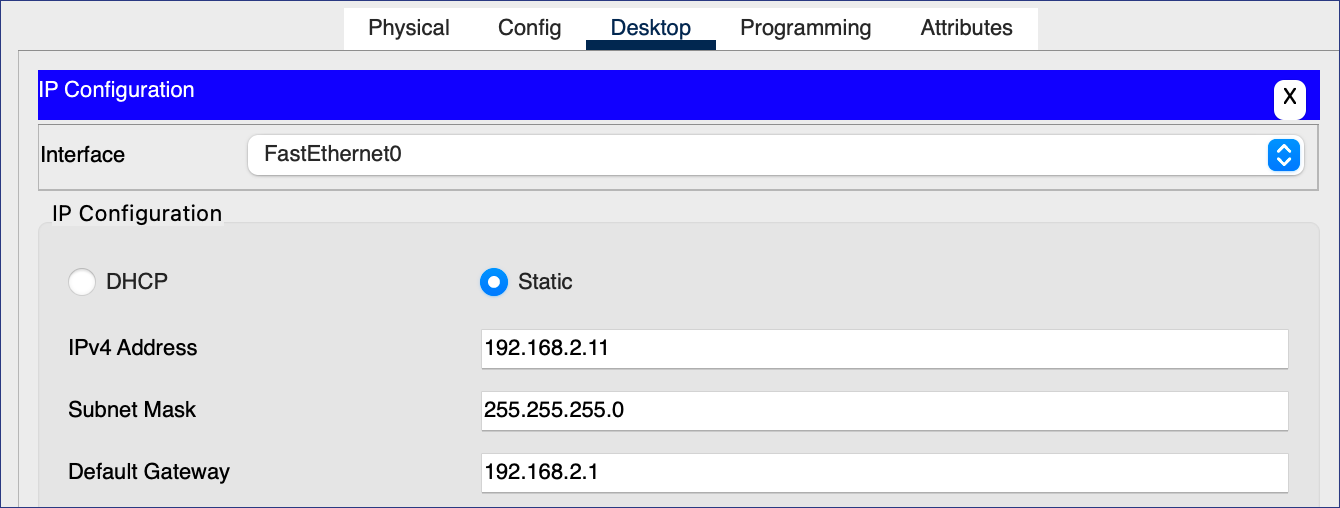This screenshot has width=1340, height=508.
Task: Select the Static radio button
Action: 494,282
